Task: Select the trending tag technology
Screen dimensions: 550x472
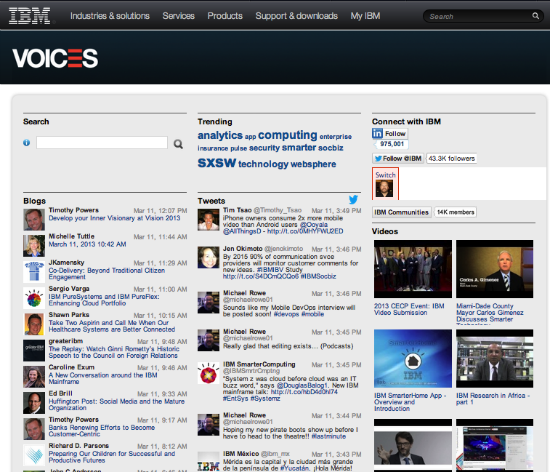Action: tap(263, 164)
